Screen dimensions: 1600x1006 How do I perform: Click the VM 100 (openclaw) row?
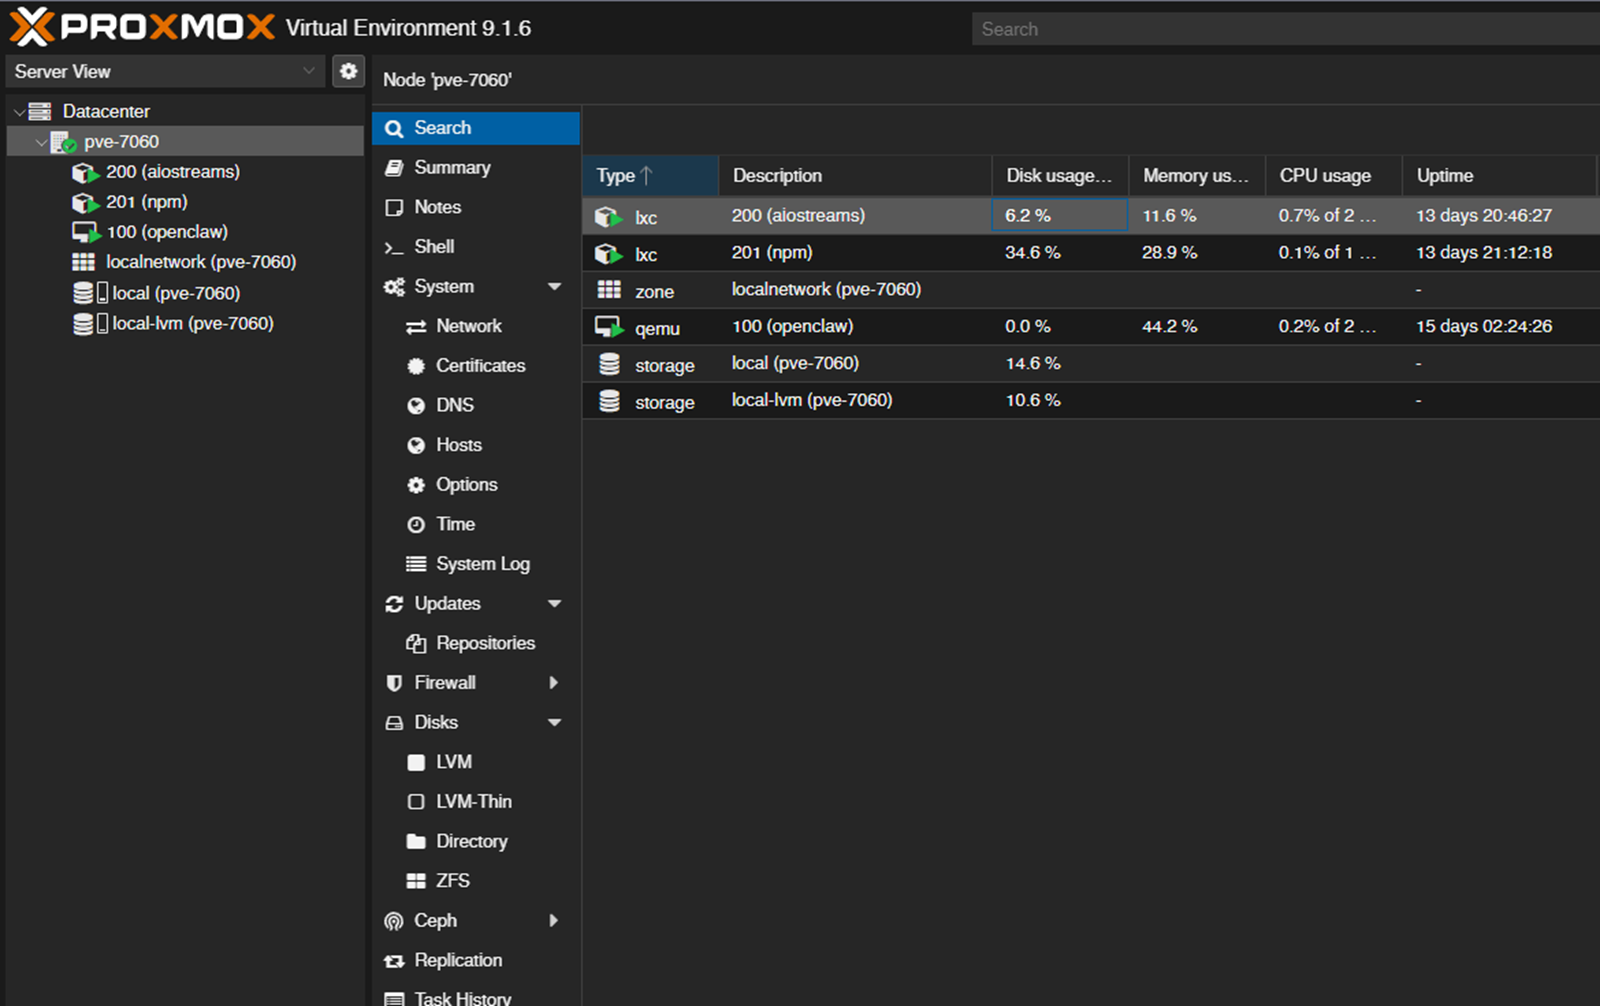(900, 326)
